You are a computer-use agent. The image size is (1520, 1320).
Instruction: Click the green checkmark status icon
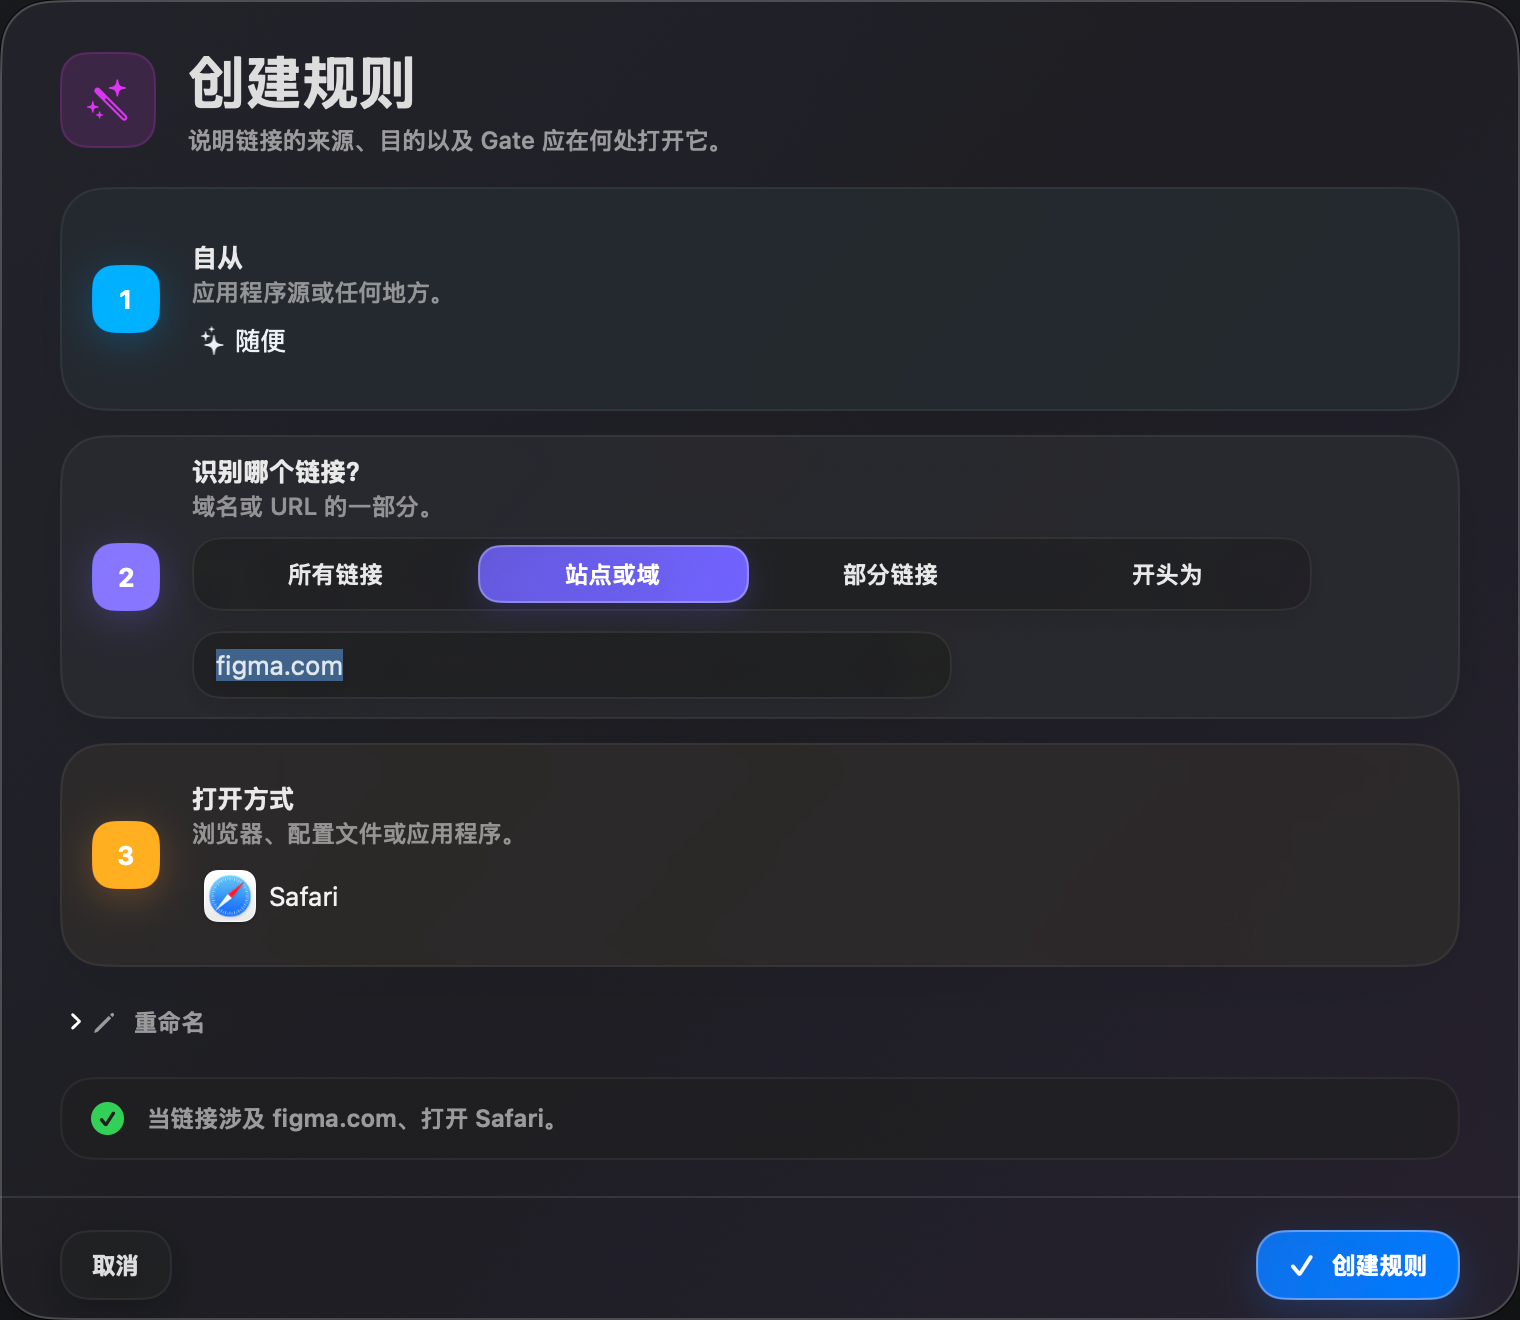(108, 1118)
